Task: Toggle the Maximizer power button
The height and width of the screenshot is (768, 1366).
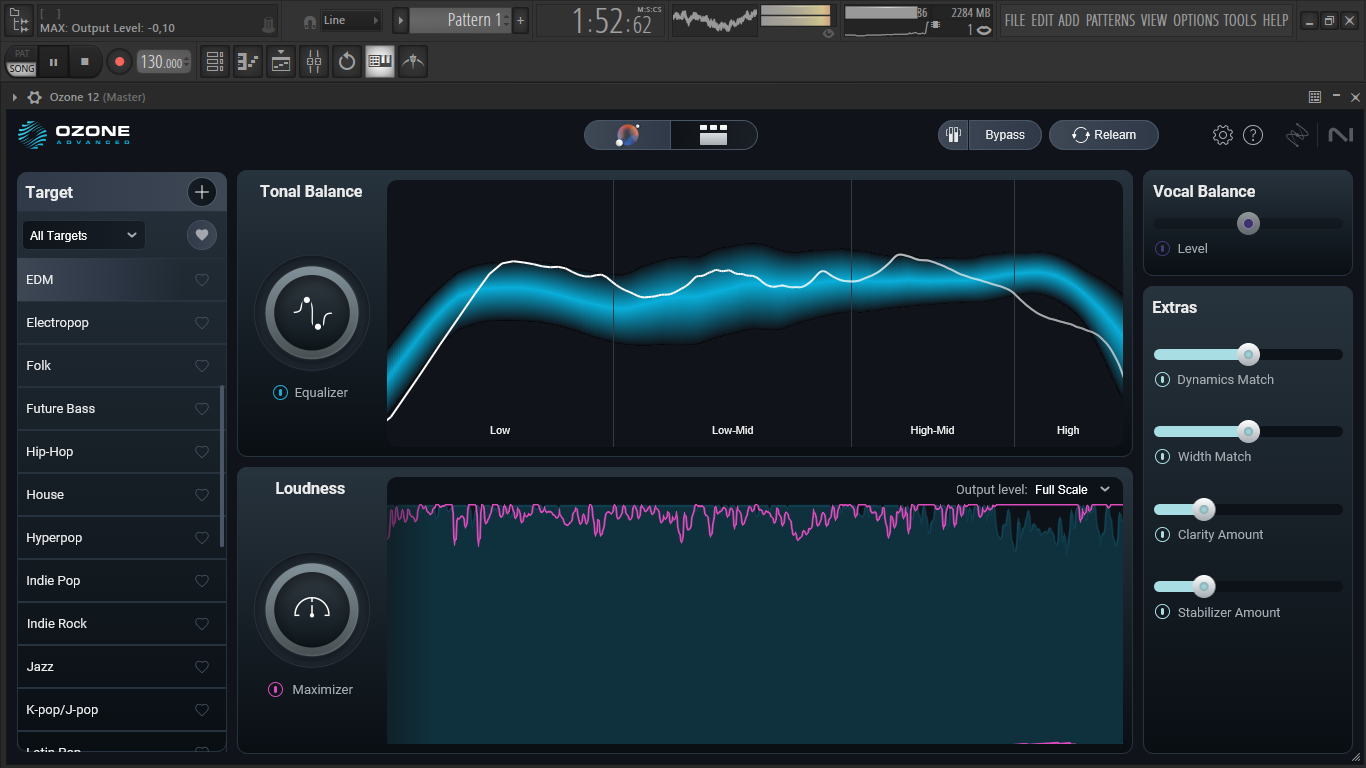Action: tap(276, 690)
